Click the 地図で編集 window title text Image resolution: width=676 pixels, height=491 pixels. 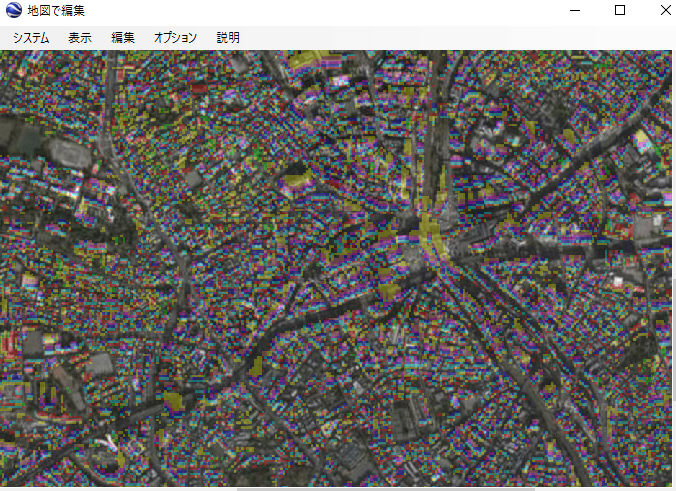click(x=56, y=11)
